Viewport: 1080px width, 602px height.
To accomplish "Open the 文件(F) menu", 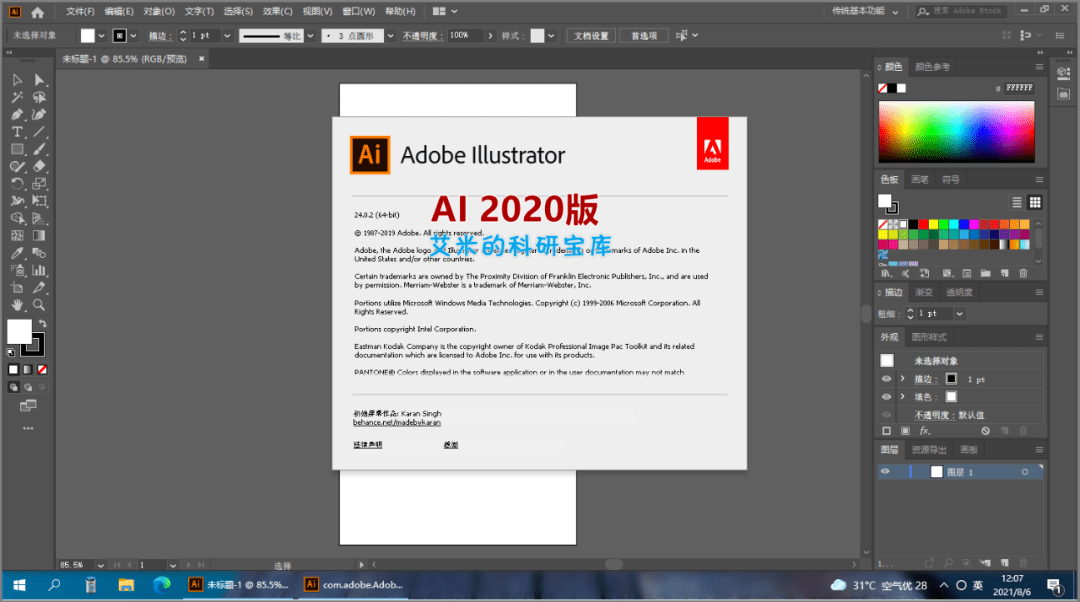I will [x=81, y=12].
